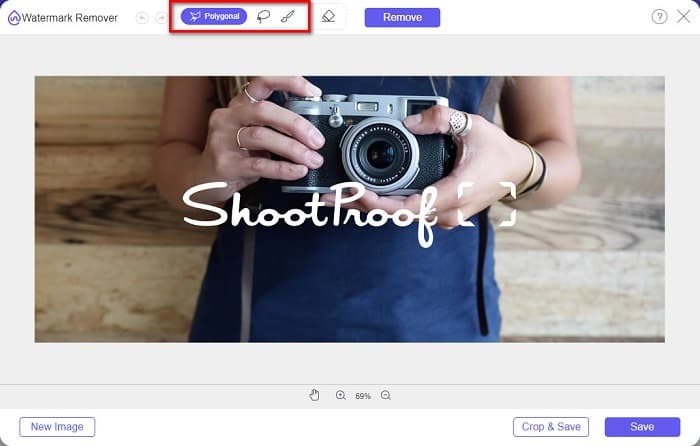
Task: Enable the Hand pan tool
Action: (x=314, y=396)
